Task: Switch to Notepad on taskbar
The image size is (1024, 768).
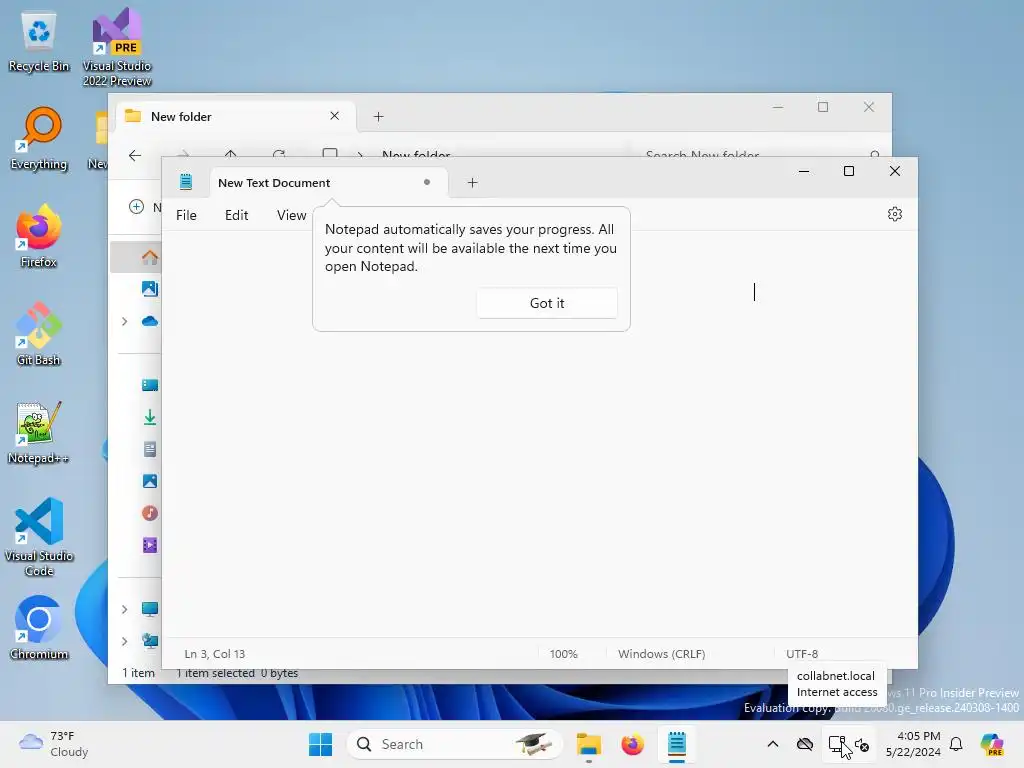Action: [x=677, y=744]
